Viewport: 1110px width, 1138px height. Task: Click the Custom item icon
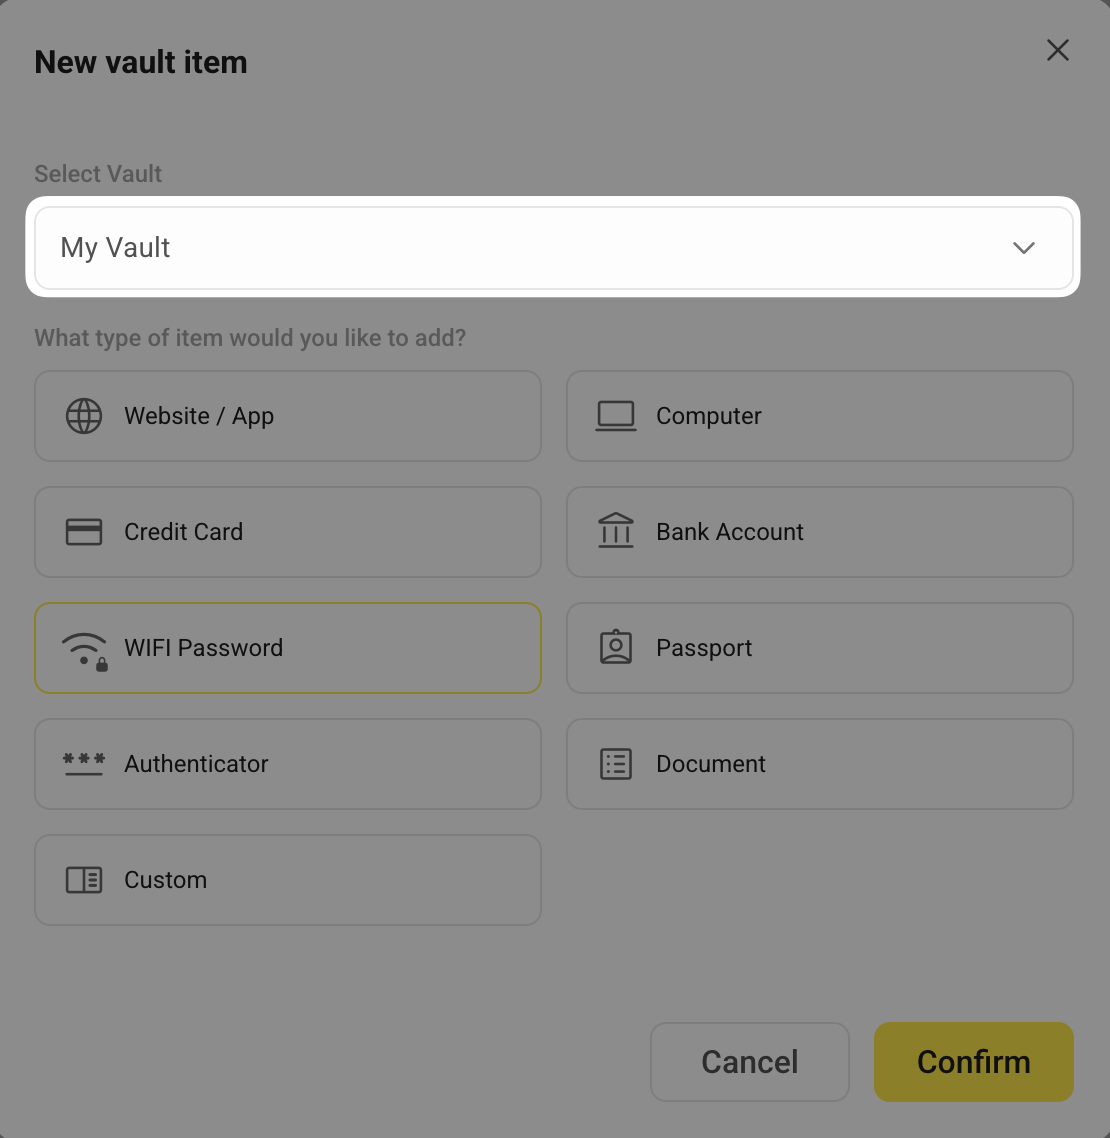pyautogui.click(x=84, y=880)
